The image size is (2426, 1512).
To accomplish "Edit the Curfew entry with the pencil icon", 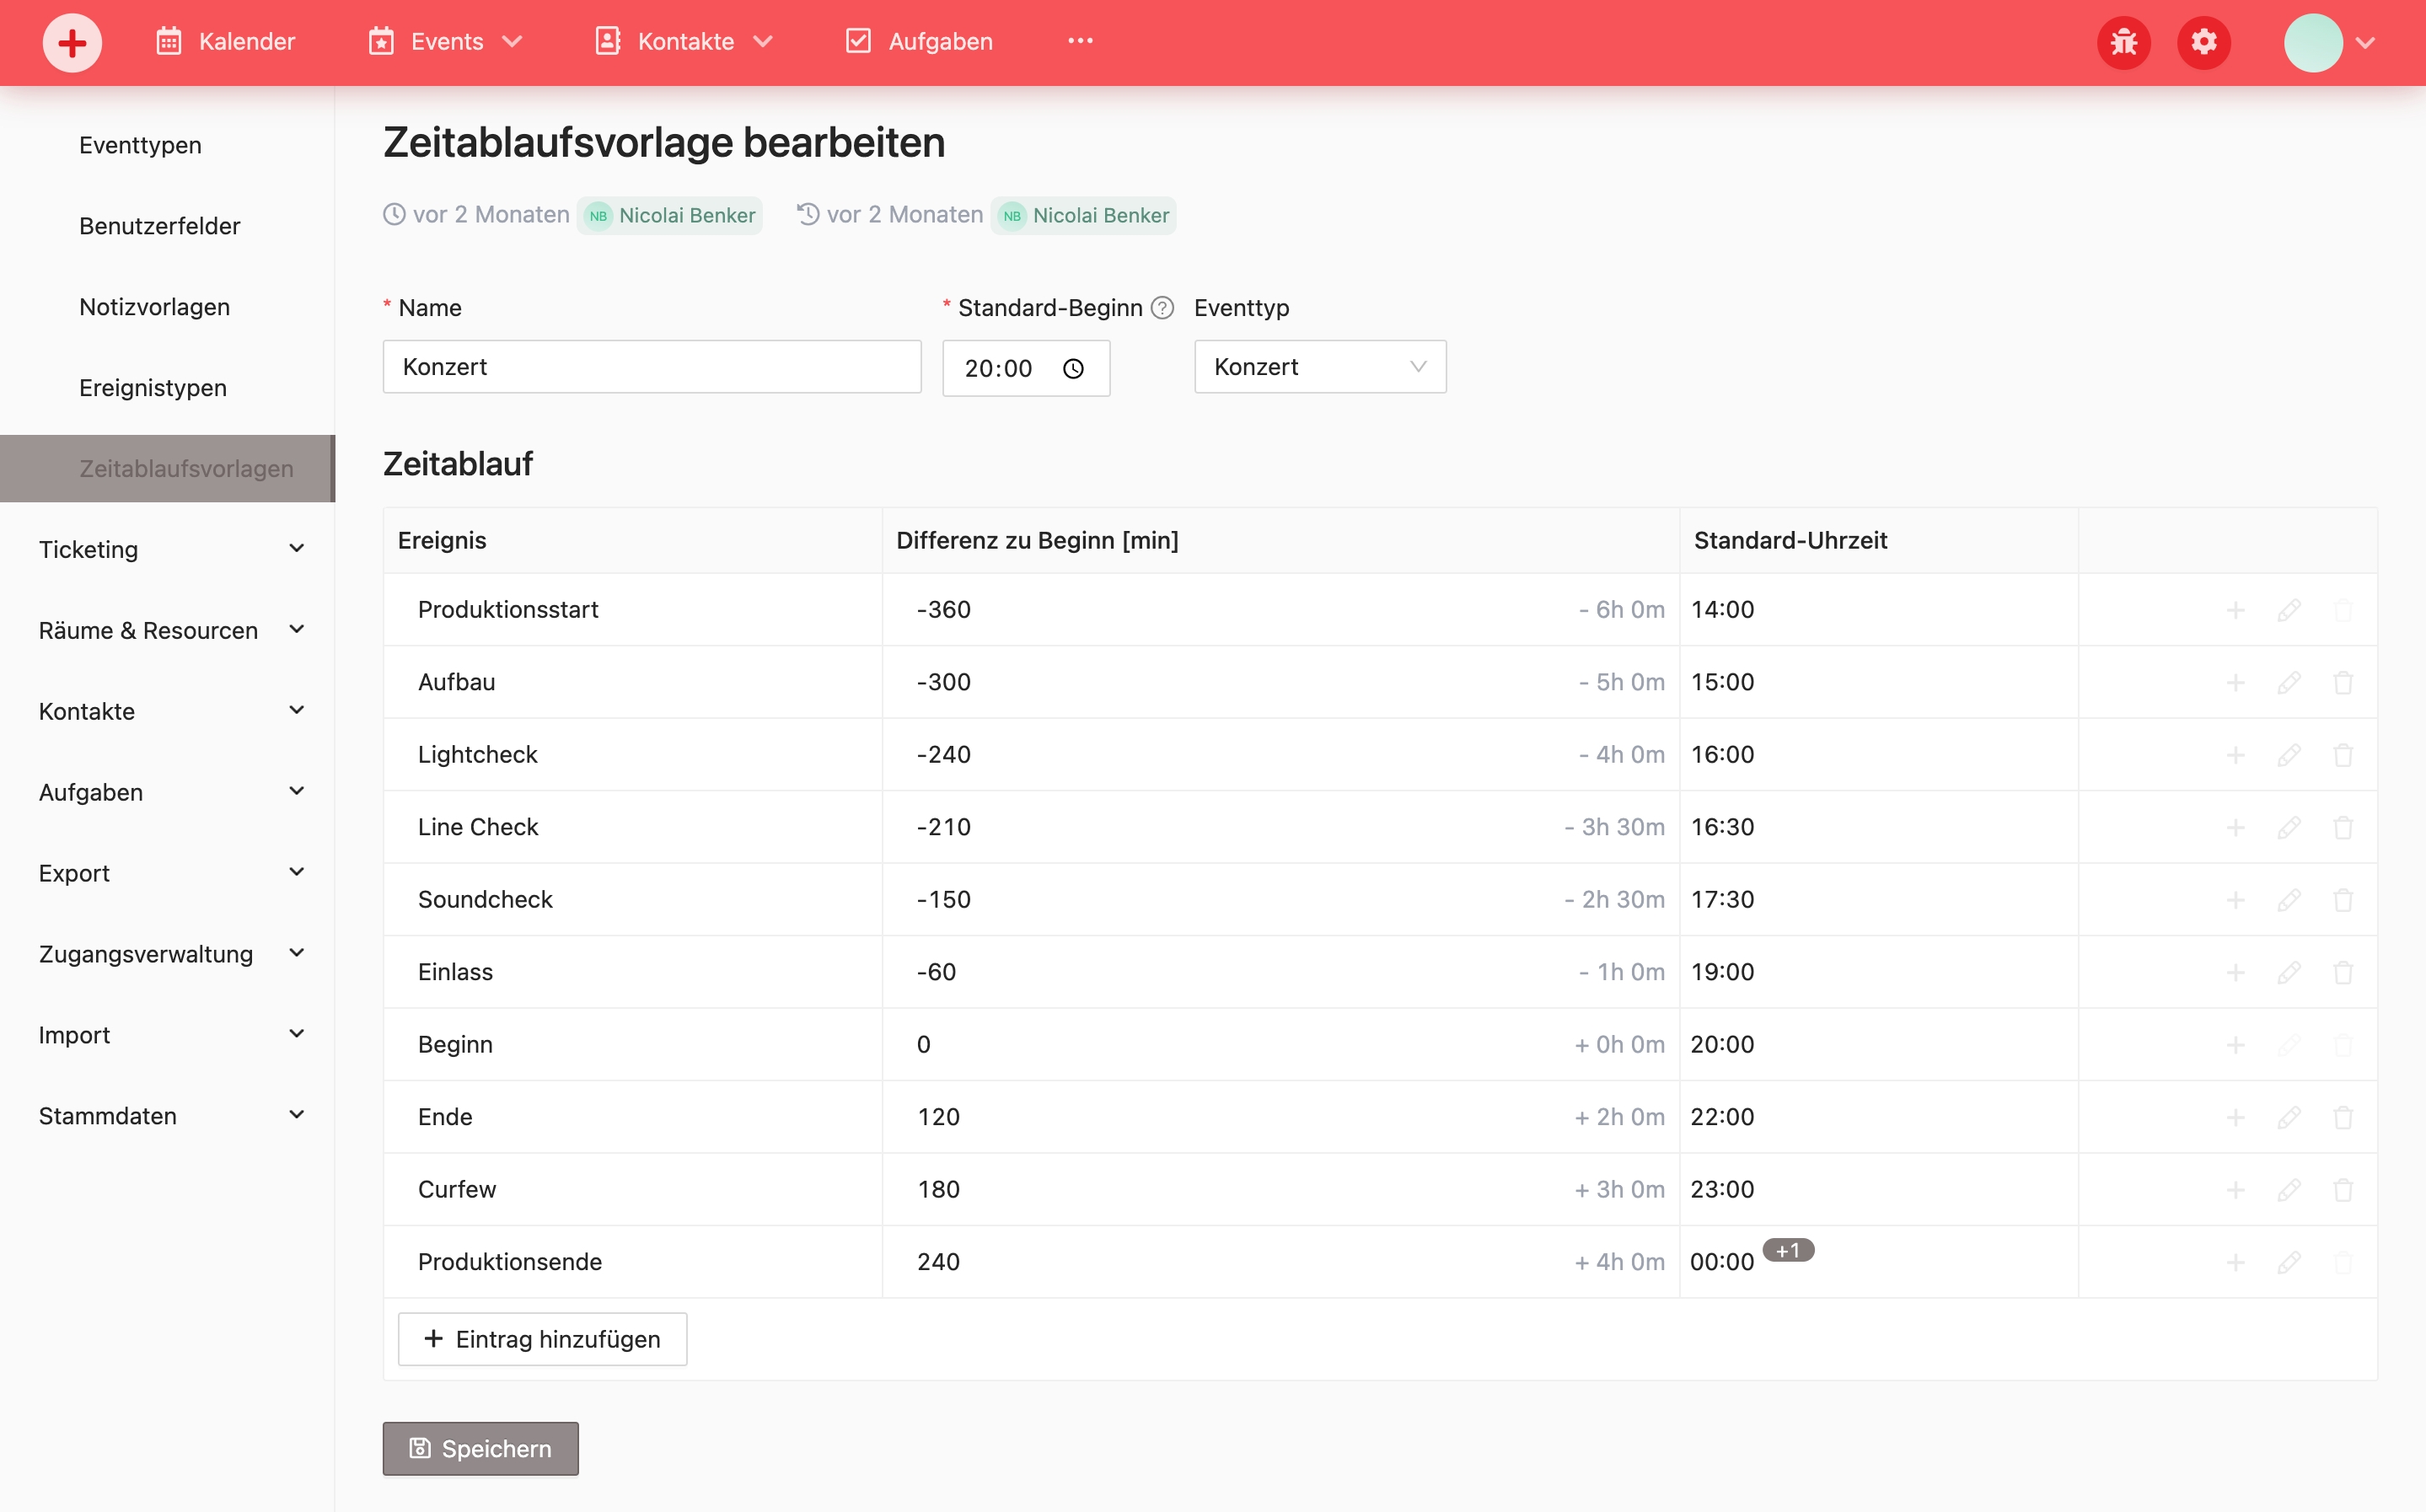I will 2289,1190.
